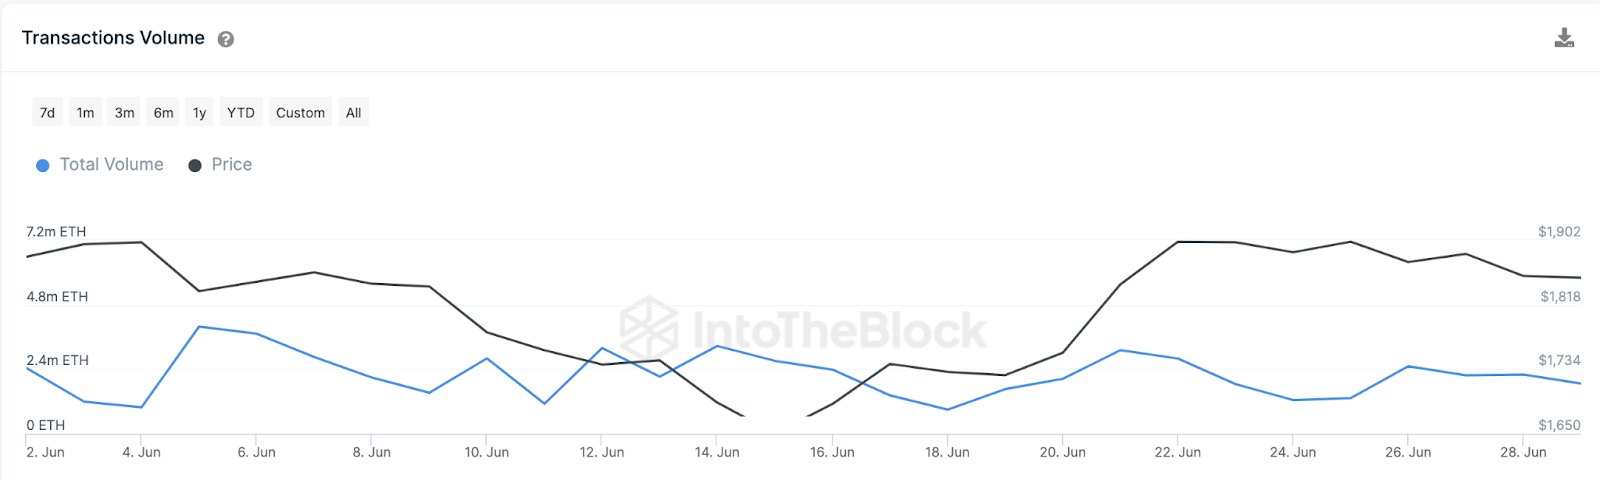
Task: Click the IntoTheBlock watermark logo
Action: click(x=649, y=327)
